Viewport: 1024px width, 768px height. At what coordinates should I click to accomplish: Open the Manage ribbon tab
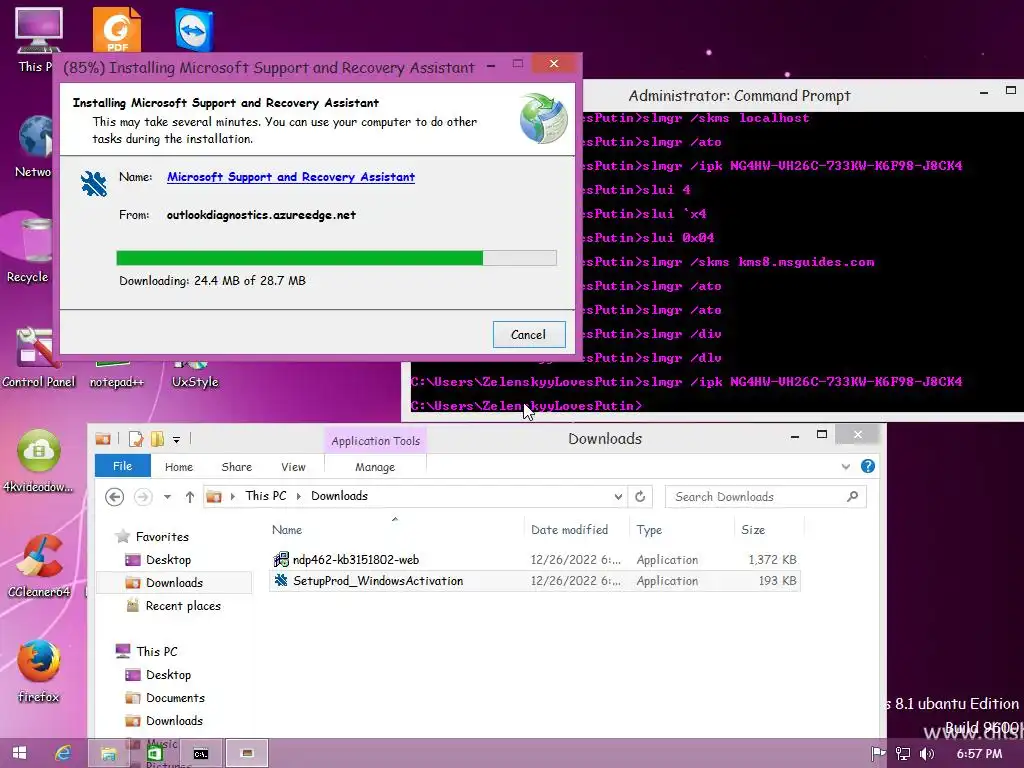375,467
